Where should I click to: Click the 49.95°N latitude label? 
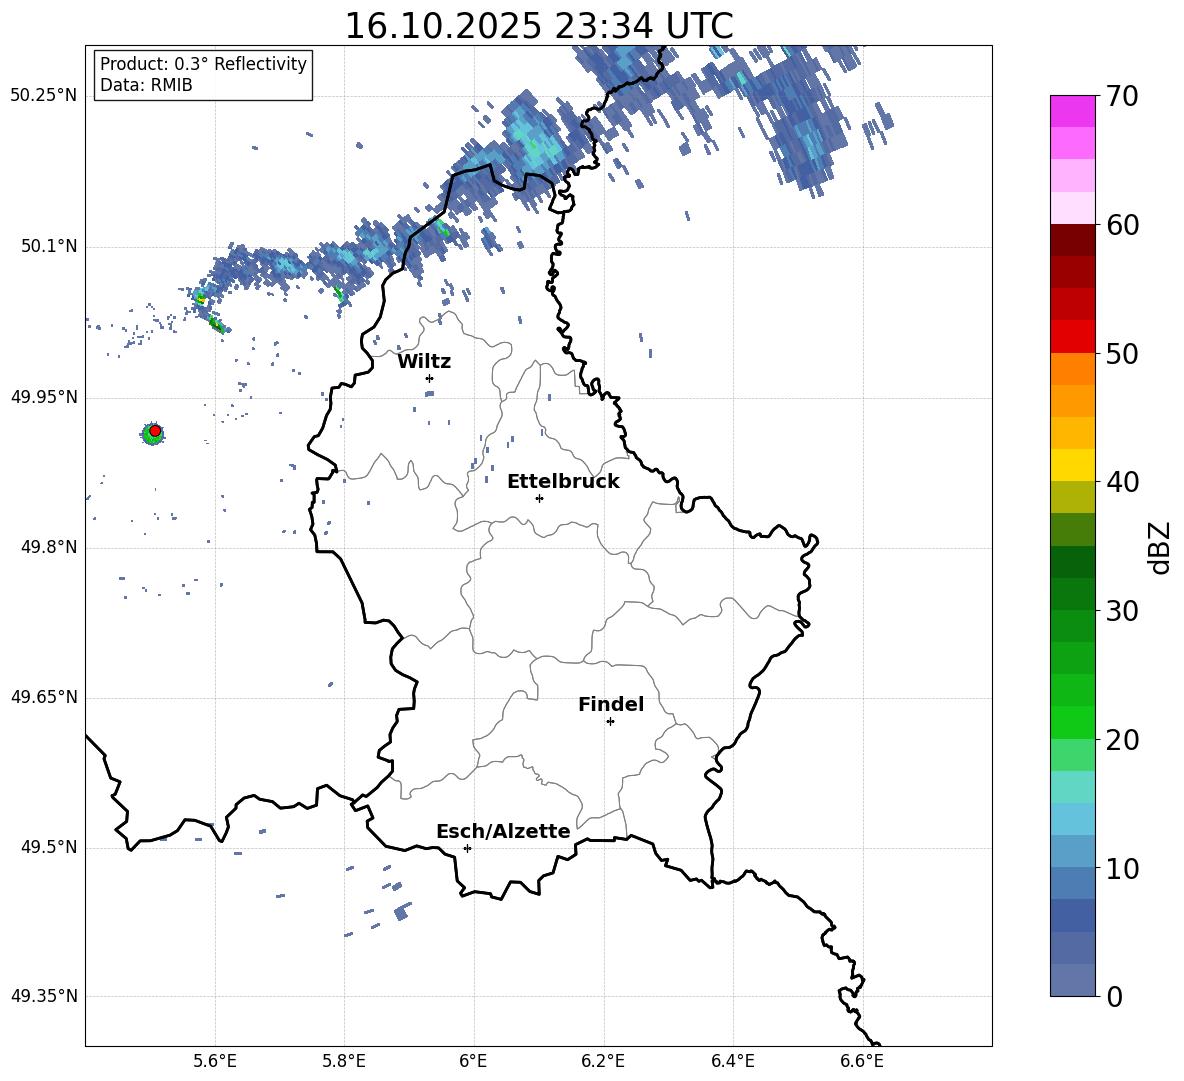[x=44, y=397]
